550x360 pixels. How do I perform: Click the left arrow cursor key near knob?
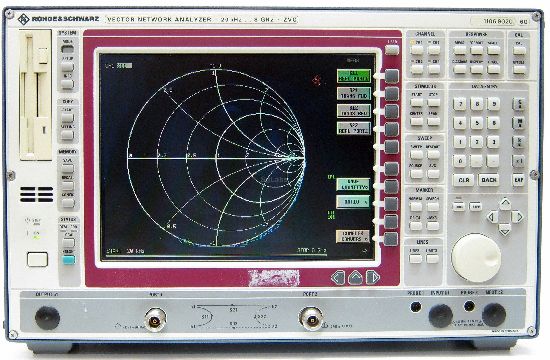pyautogui.click(x=492, y=217)
